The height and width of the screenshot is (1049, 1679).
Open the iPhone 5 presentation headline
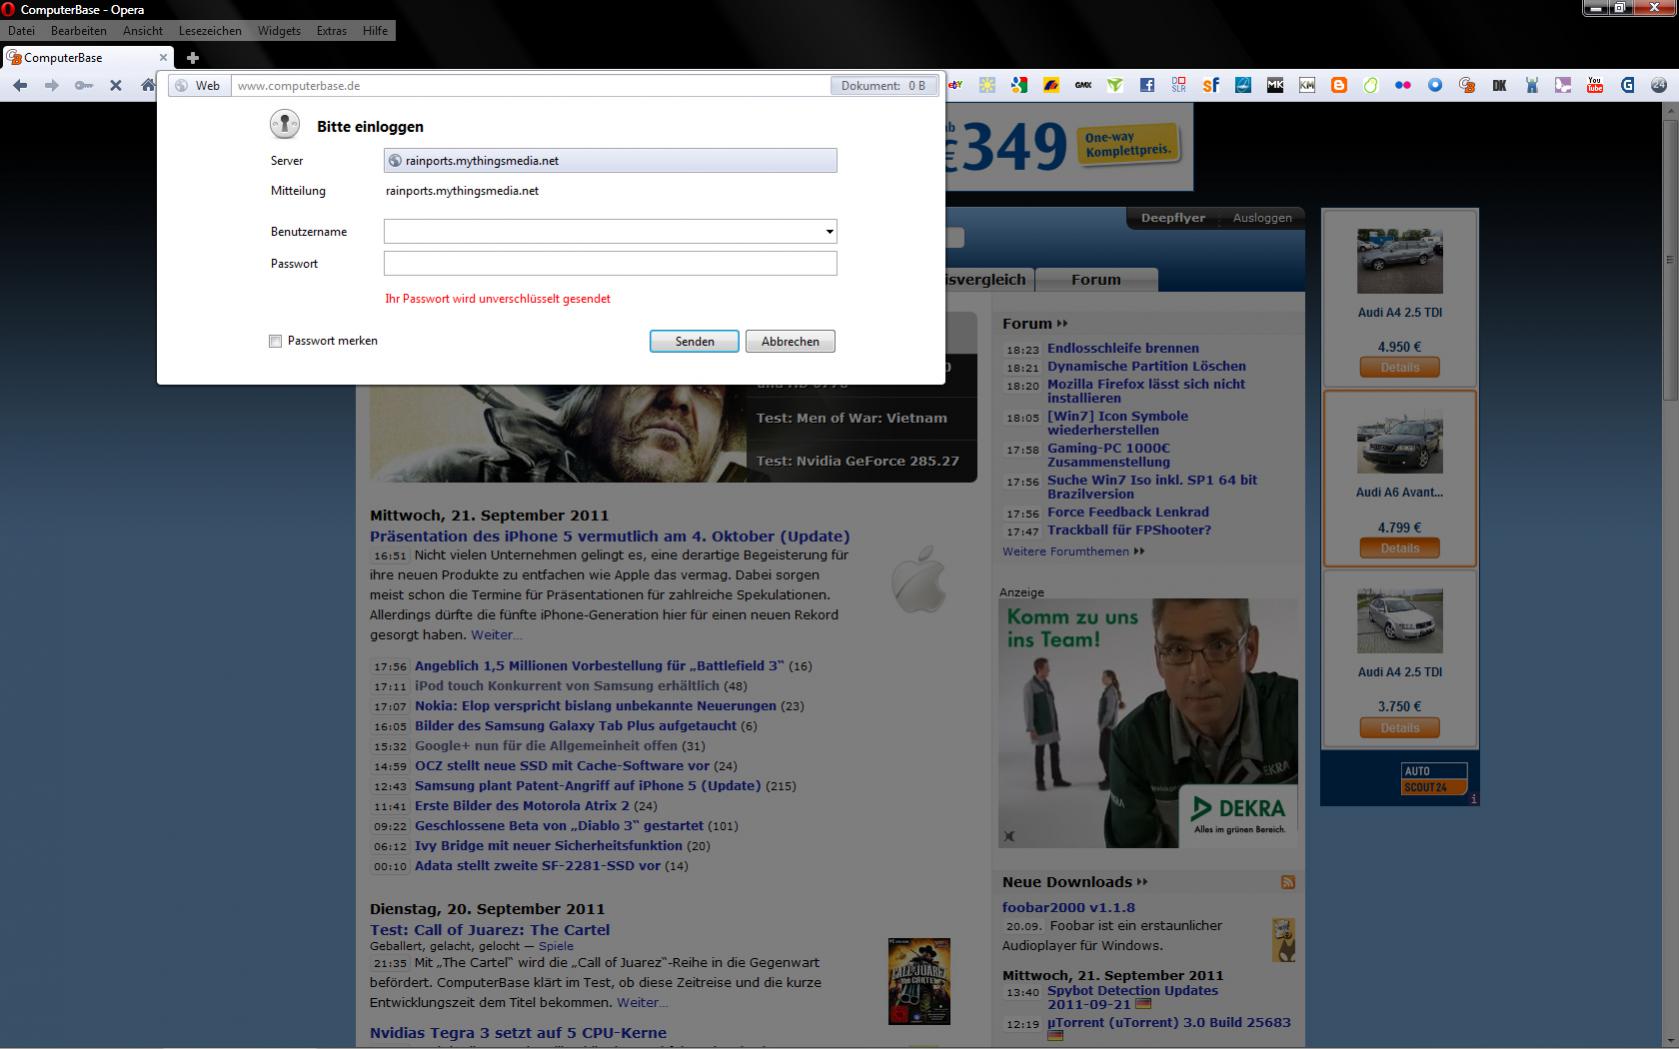[x=610, y=536]
